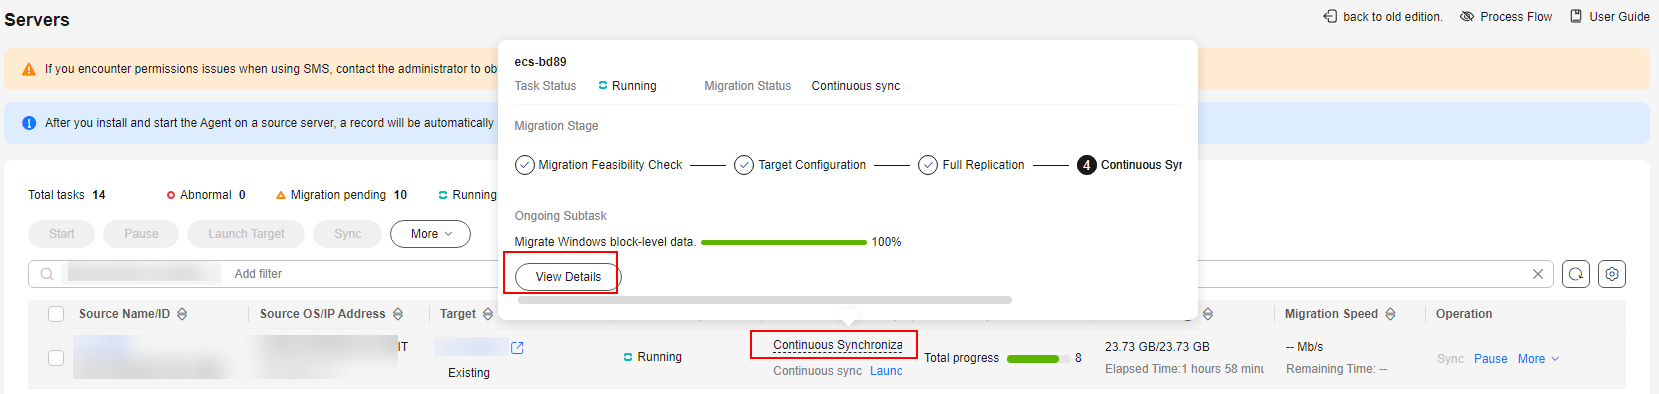The image size is (1659, 394).
Task: Open the User Guide
Action: click(x=1610, y=17)
